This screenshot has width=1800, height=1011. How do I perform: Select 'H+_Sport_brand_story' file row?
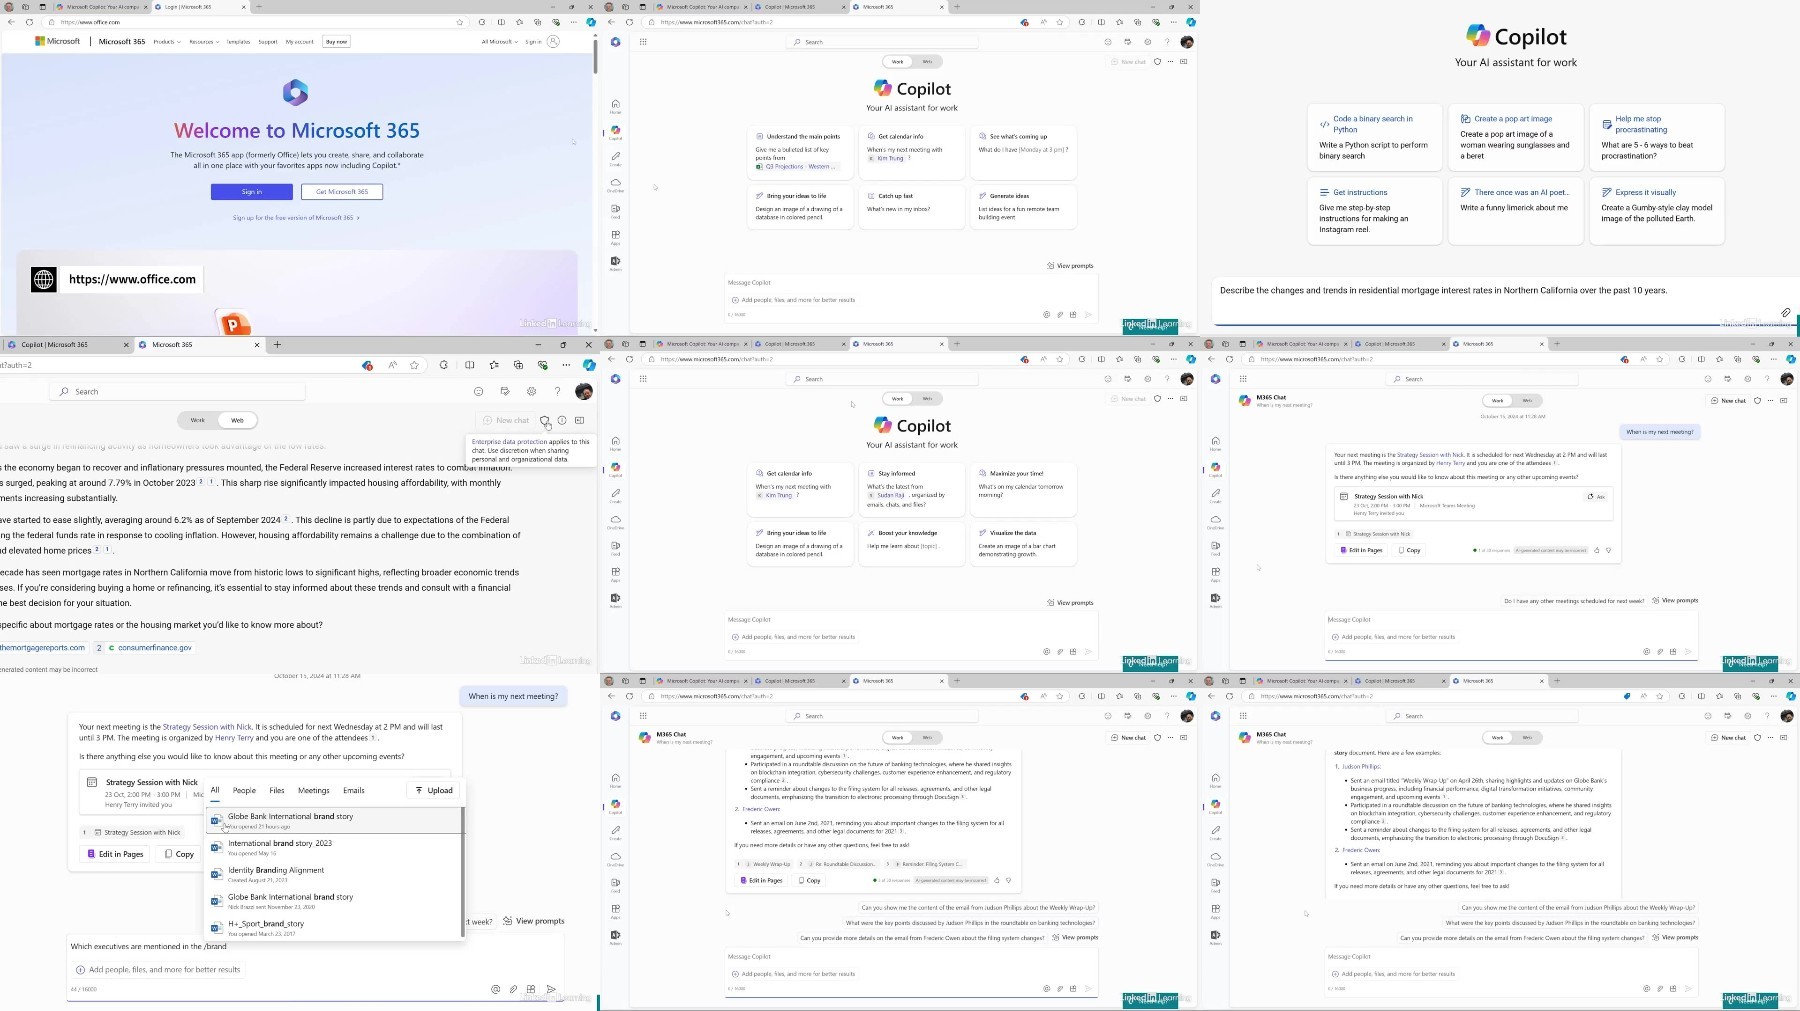(x=333, y=928)
